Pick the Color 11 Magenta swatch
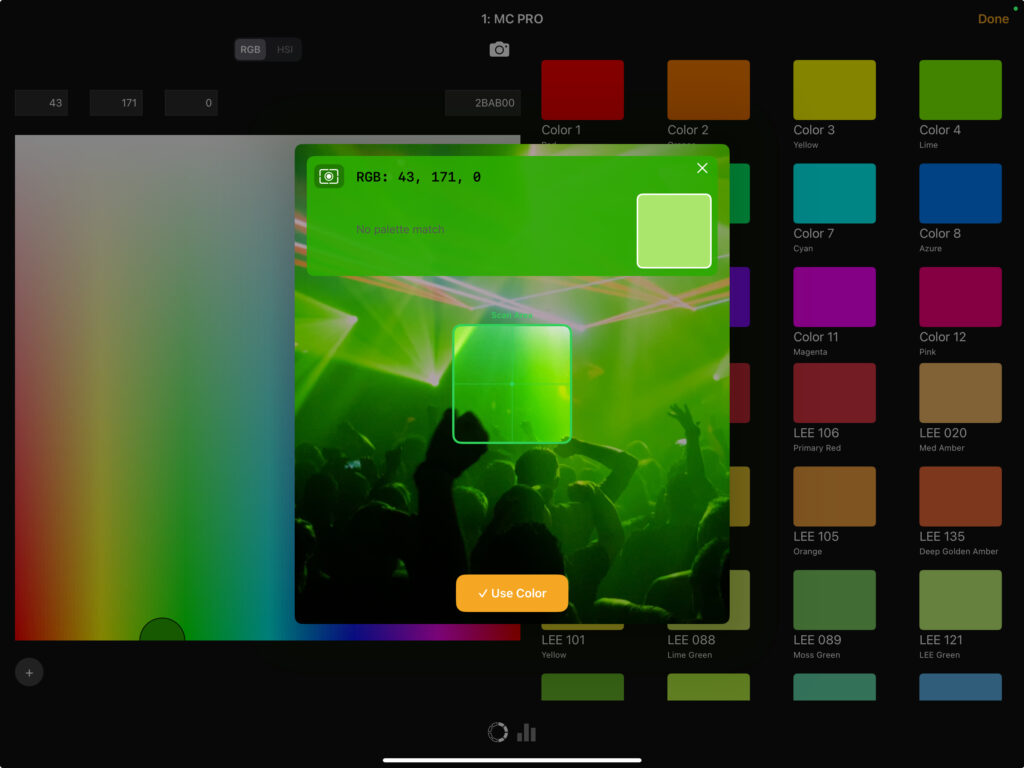 pos(834,297)
